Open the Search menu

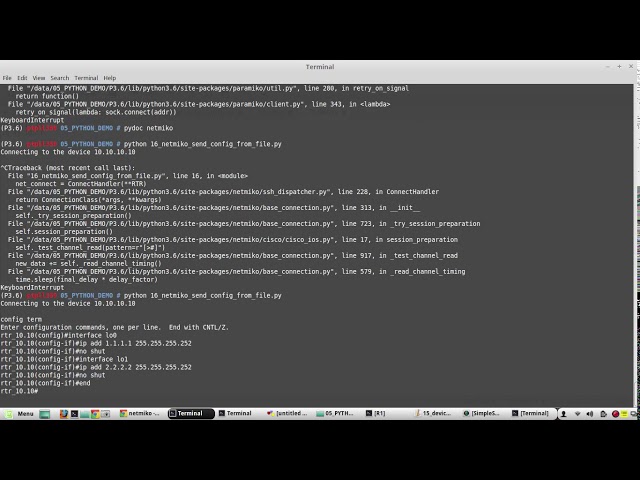coord(60,78)
